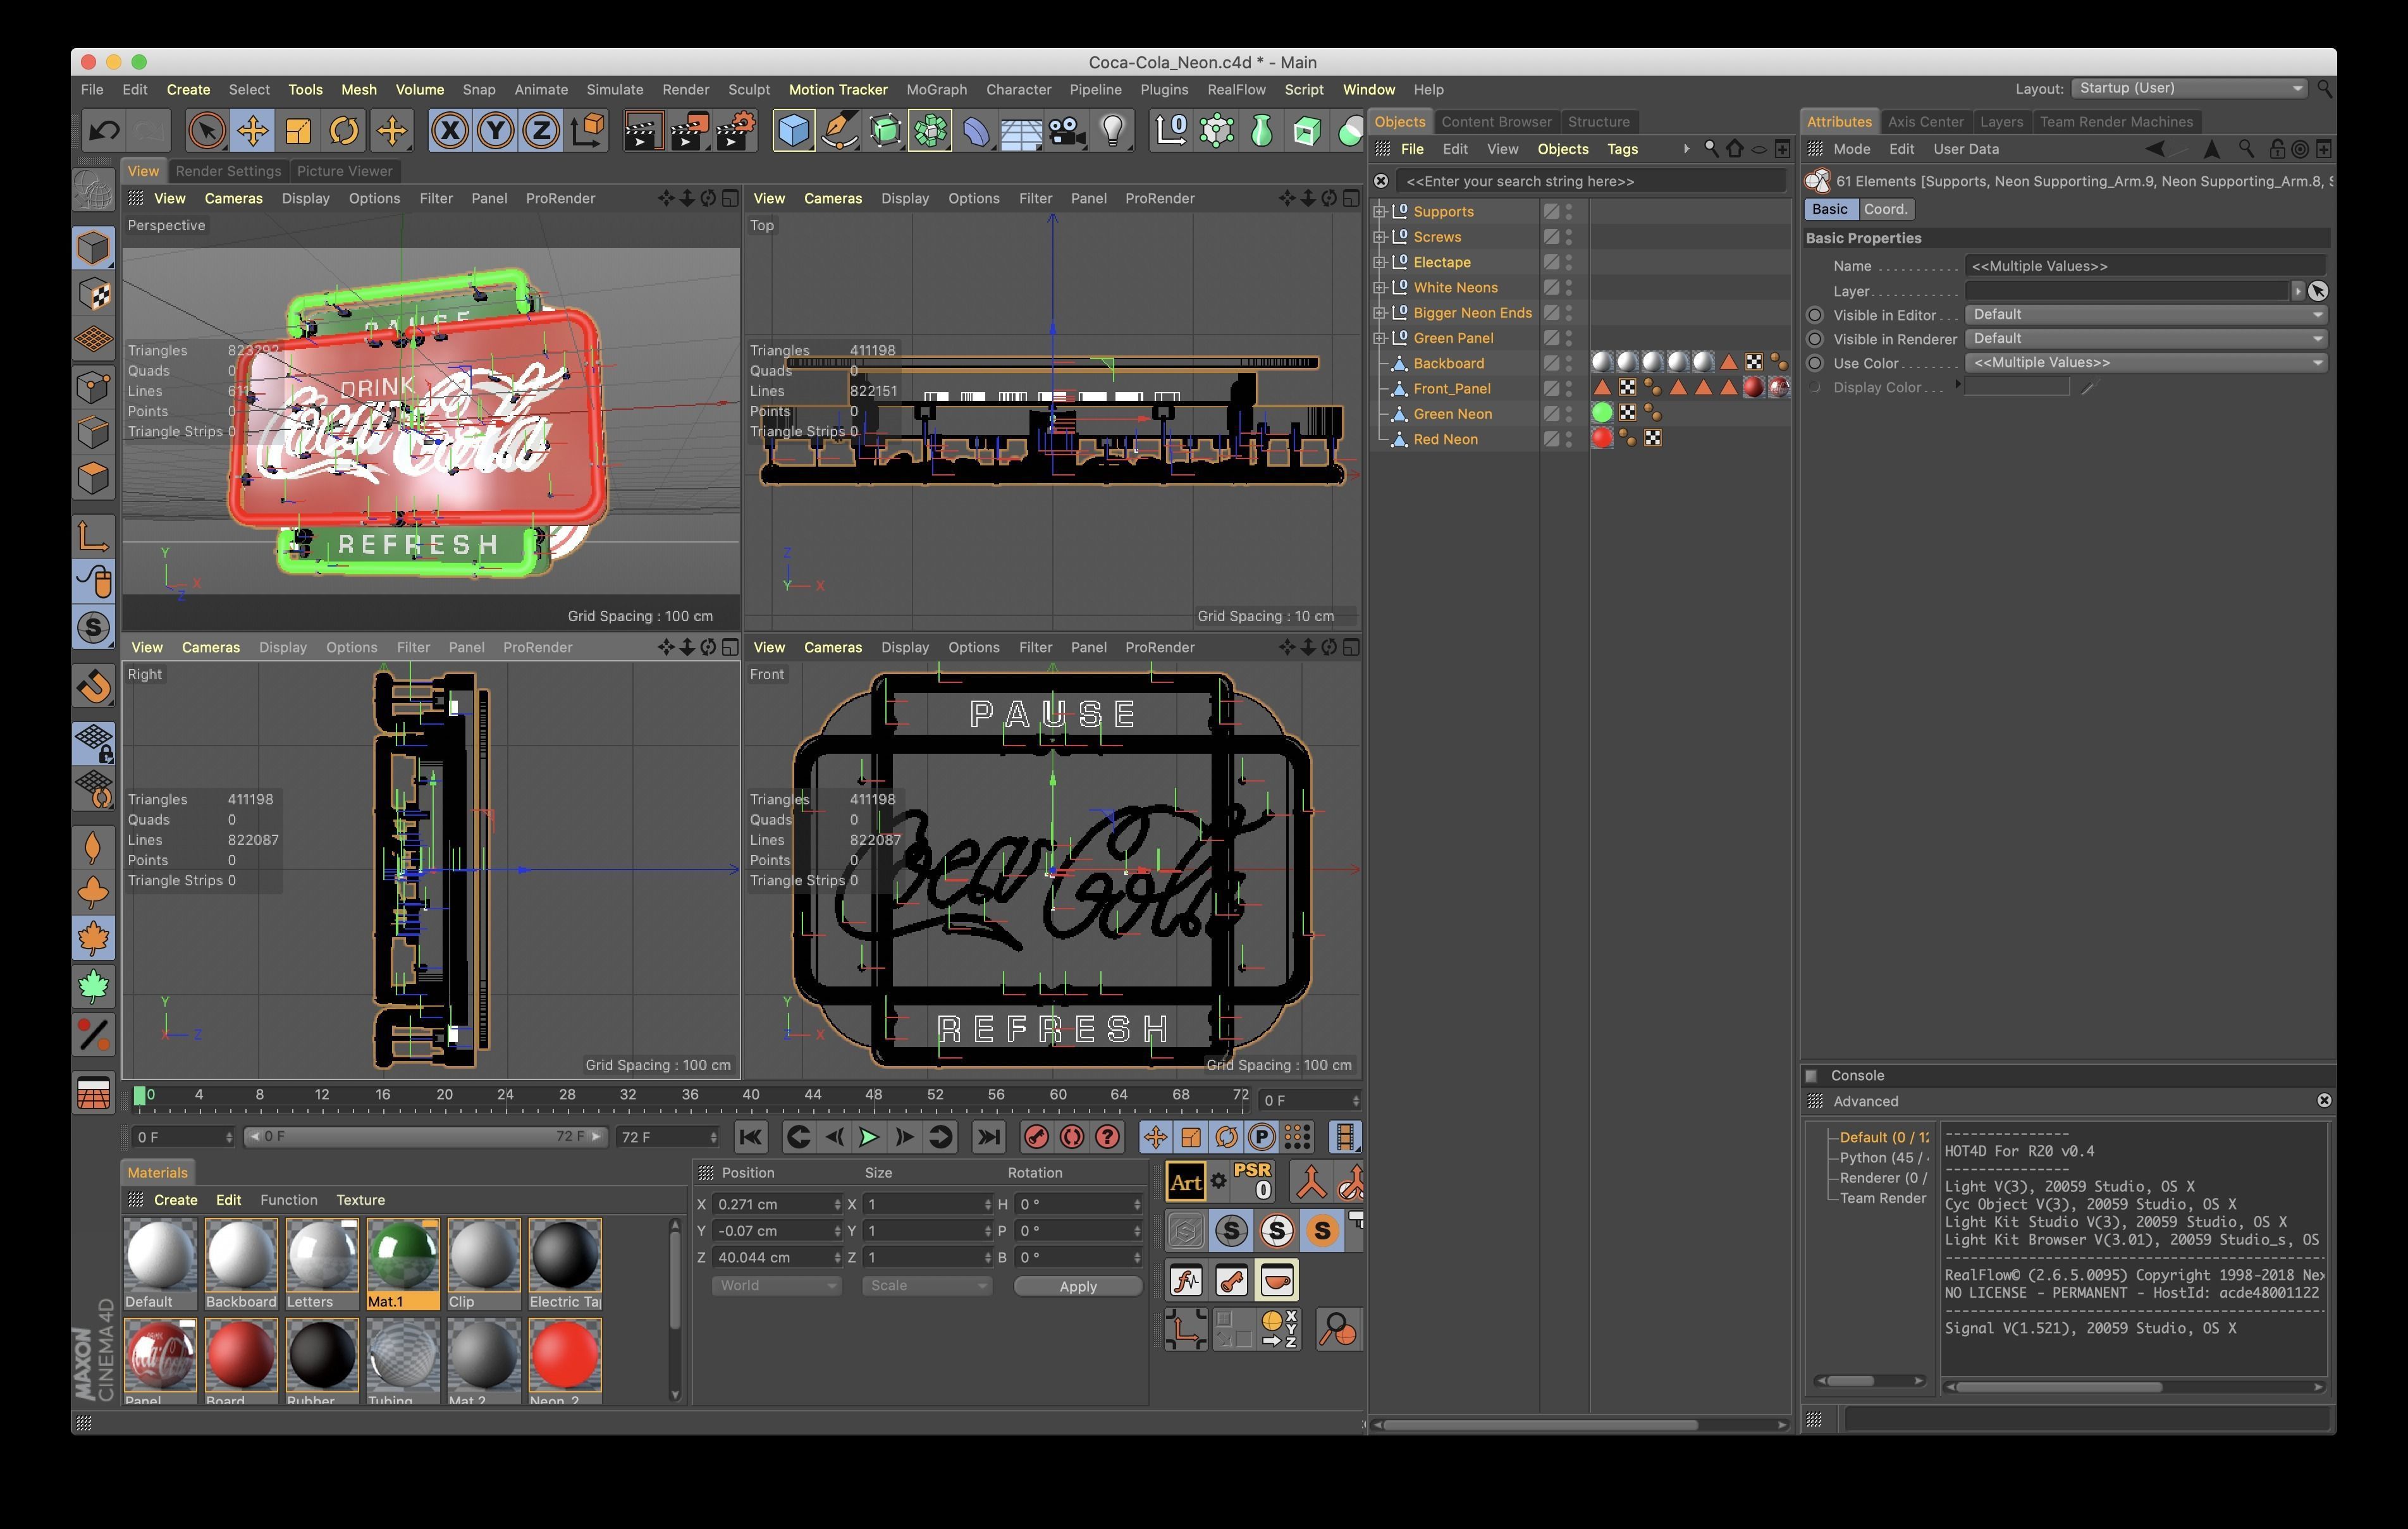Open Materials Create menu
Viewport: 2408px width, 1529px height.
pos(175,1200)
